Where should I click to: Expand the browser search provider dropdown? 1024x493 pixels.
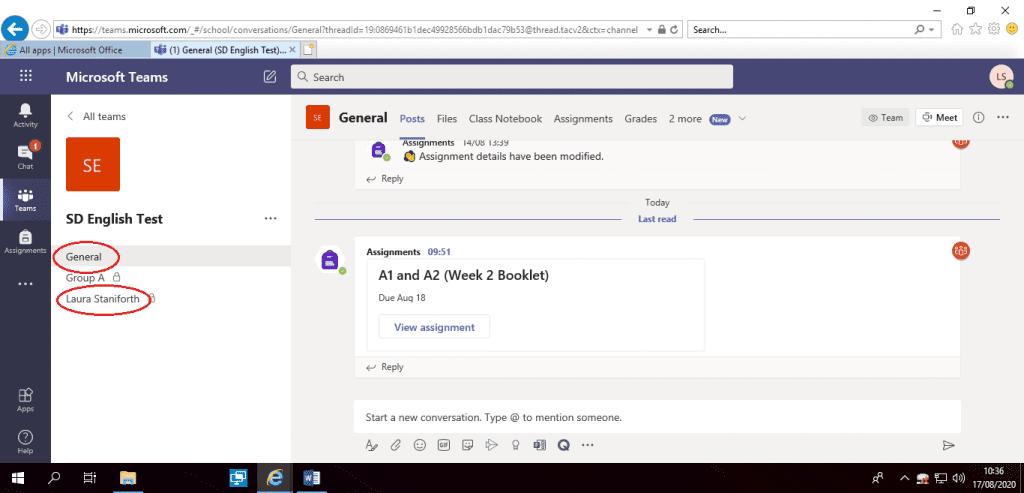[x=931, y=29]
